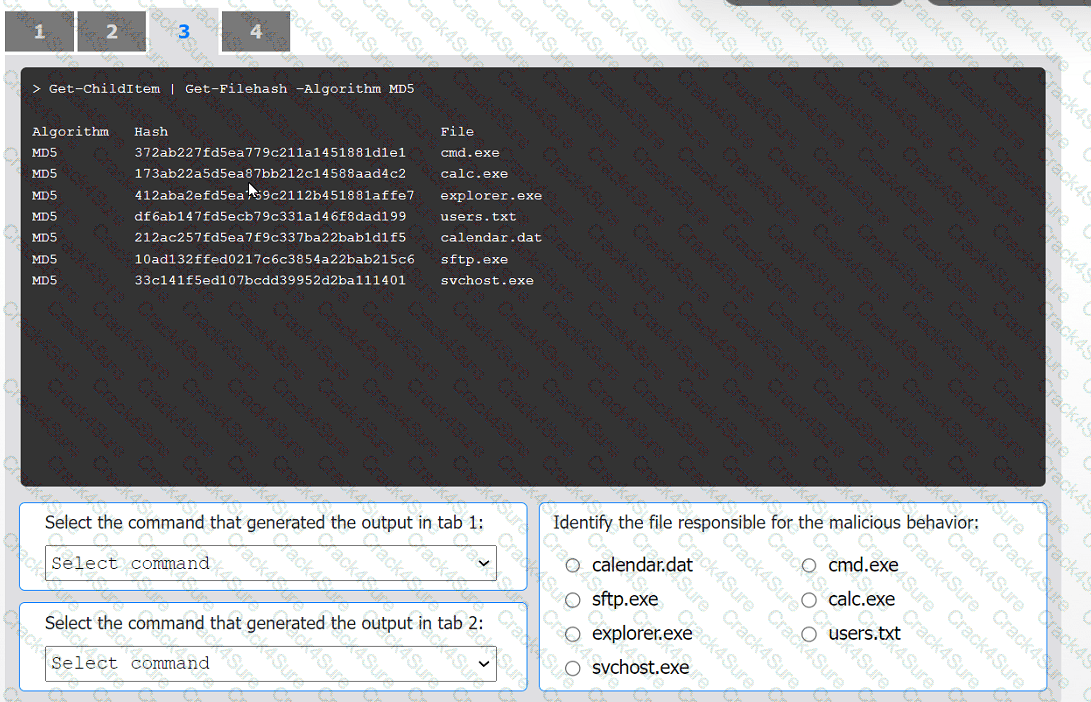Image resolution: width=1091 pixels, height=702 pixels.
Task: Select tab 3
Action: (183, 30)
